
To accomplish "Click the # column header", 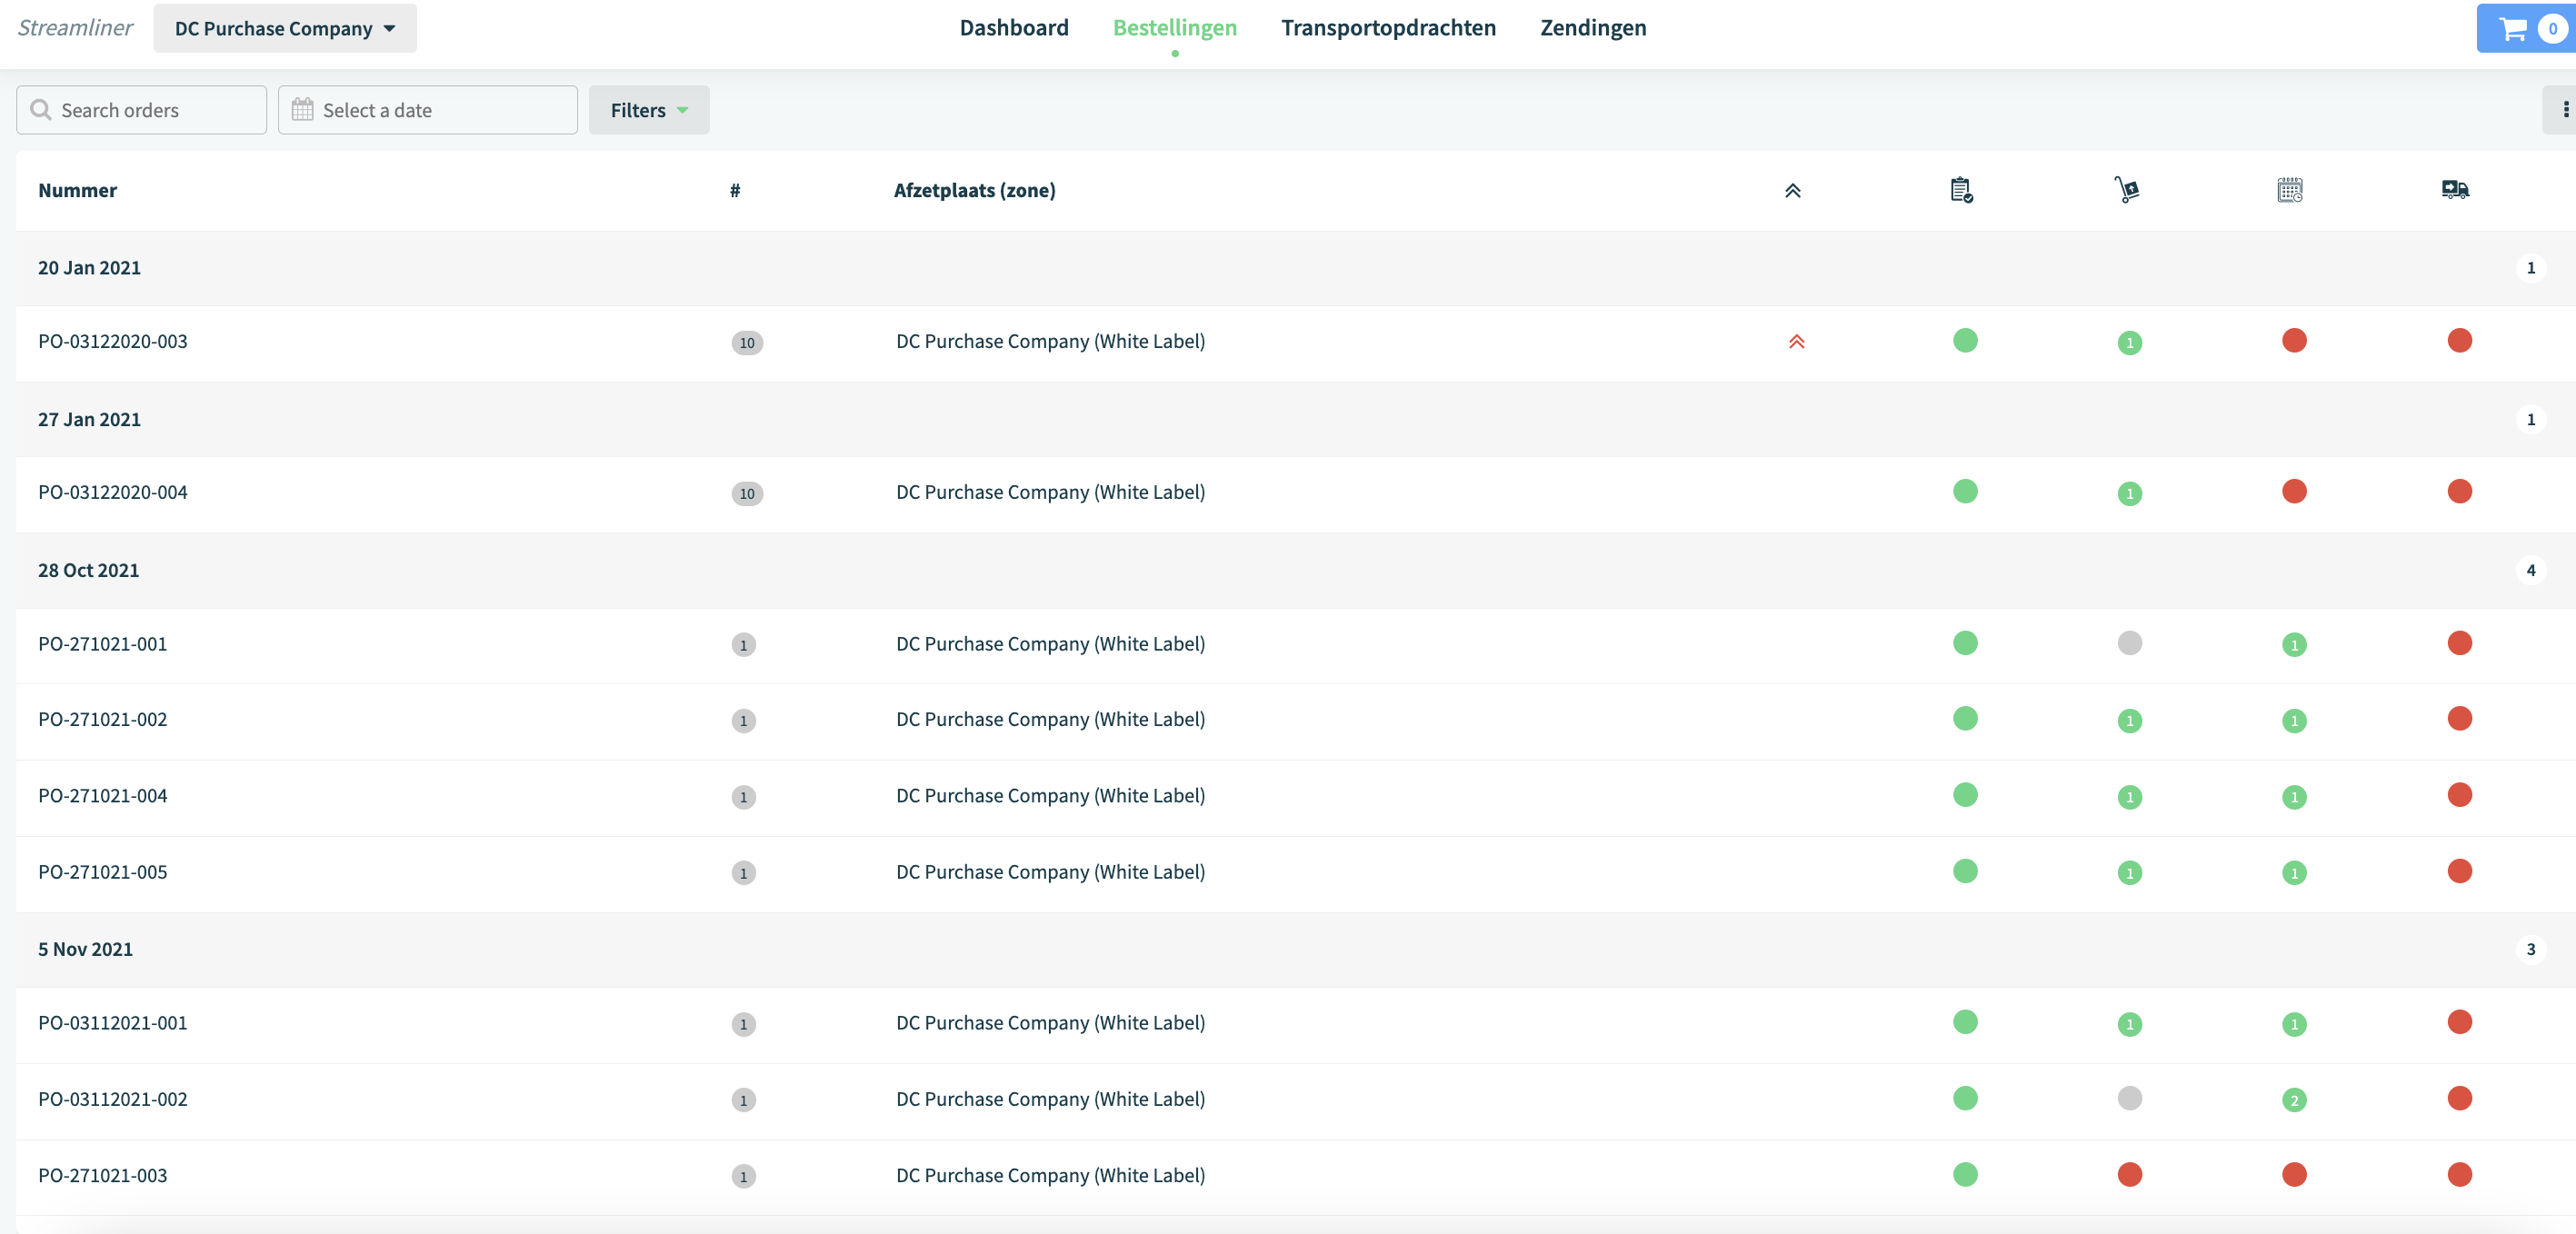I will pyautogui.click(x=735, y=190).
